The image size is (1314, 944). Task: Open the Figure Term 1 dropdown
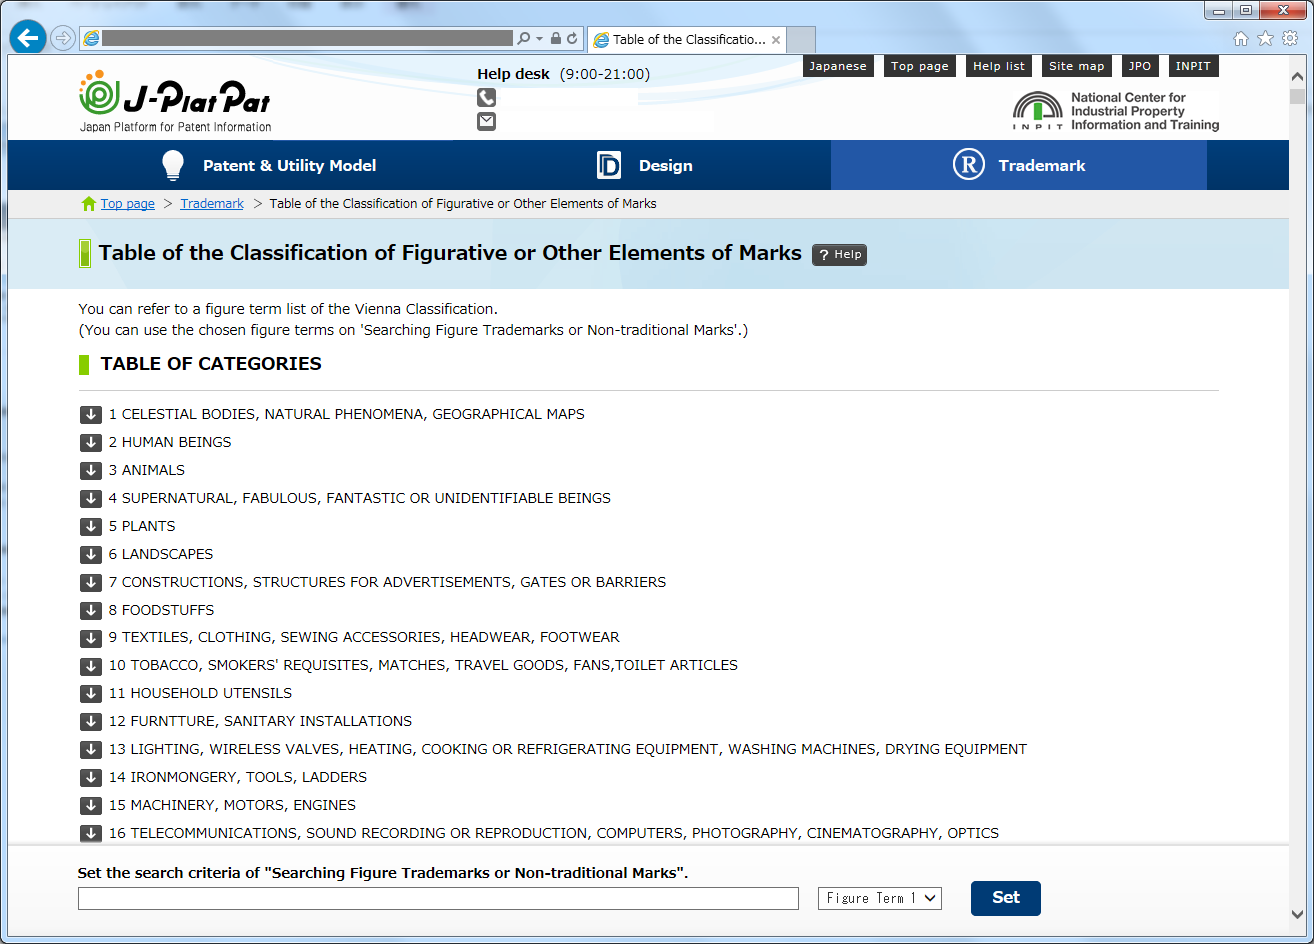(879, 898)
